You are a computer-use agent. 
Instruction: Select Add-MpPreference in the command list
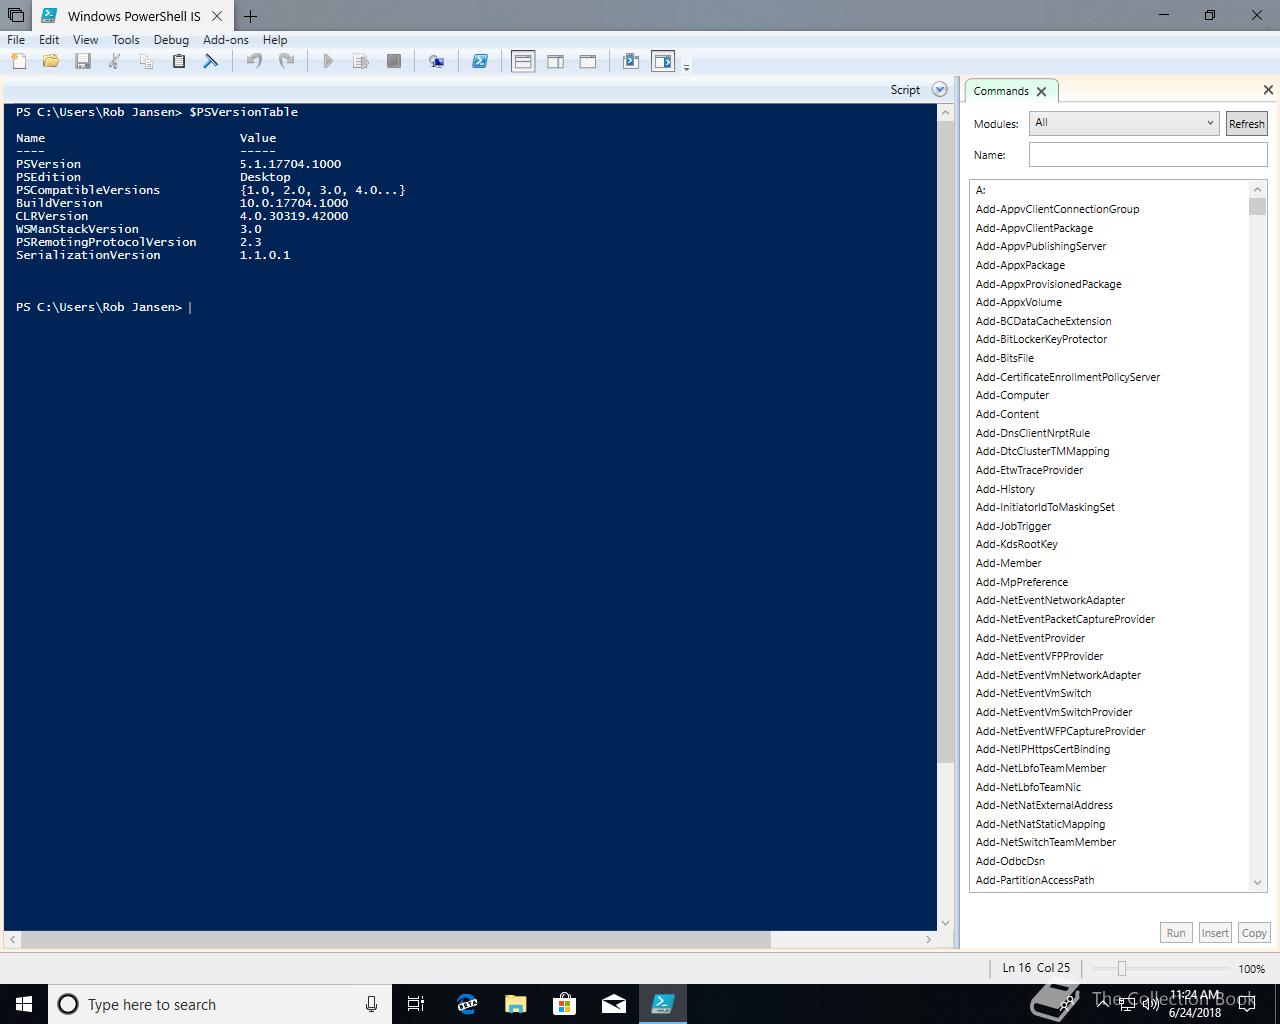coord(1021,582)
